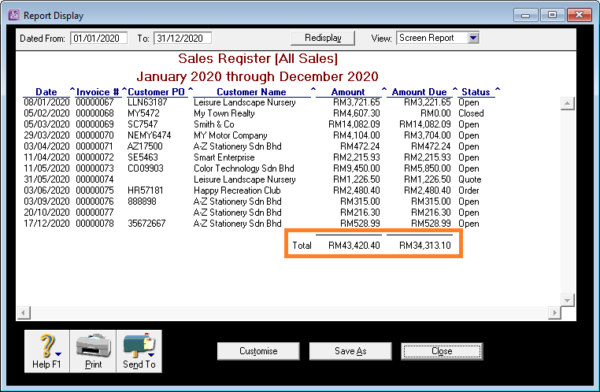Click the Order status entry
Screen dimensions: 600x392
[469, 191]
